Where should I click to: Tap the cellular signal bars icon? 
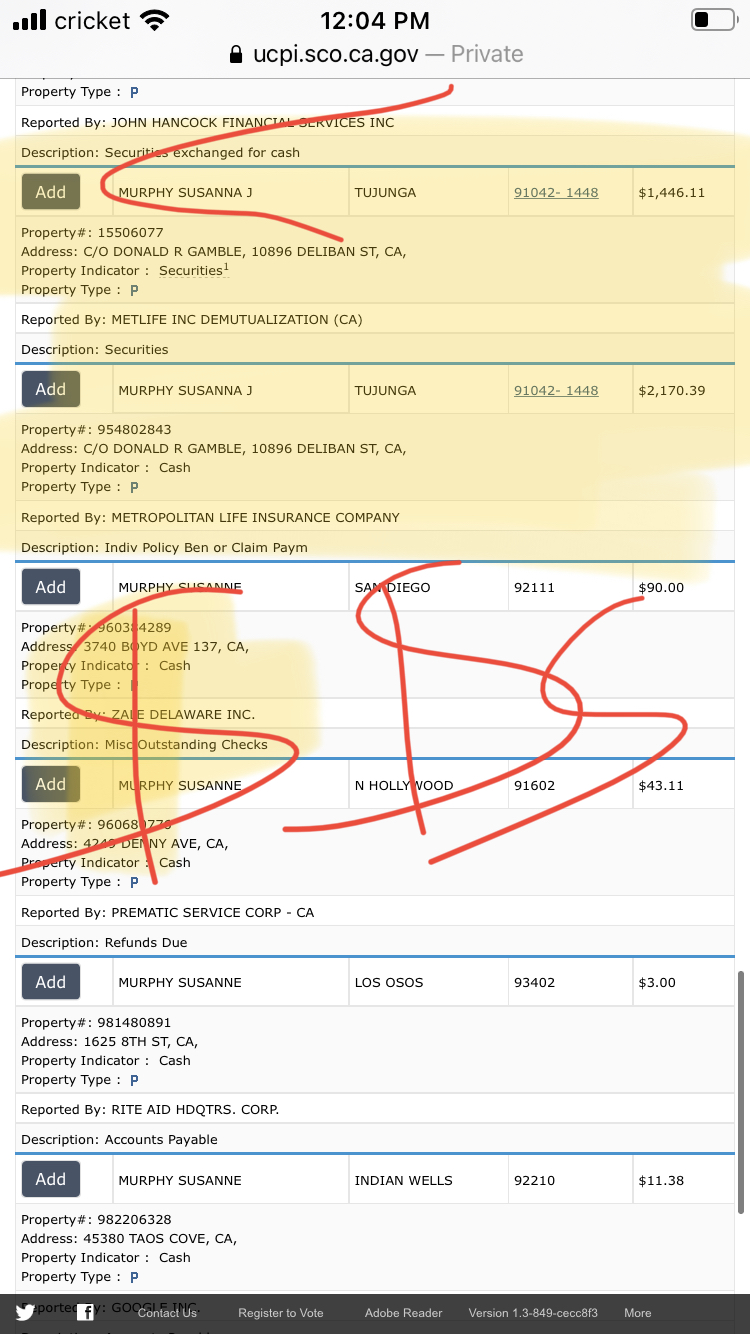click(29, 21)
